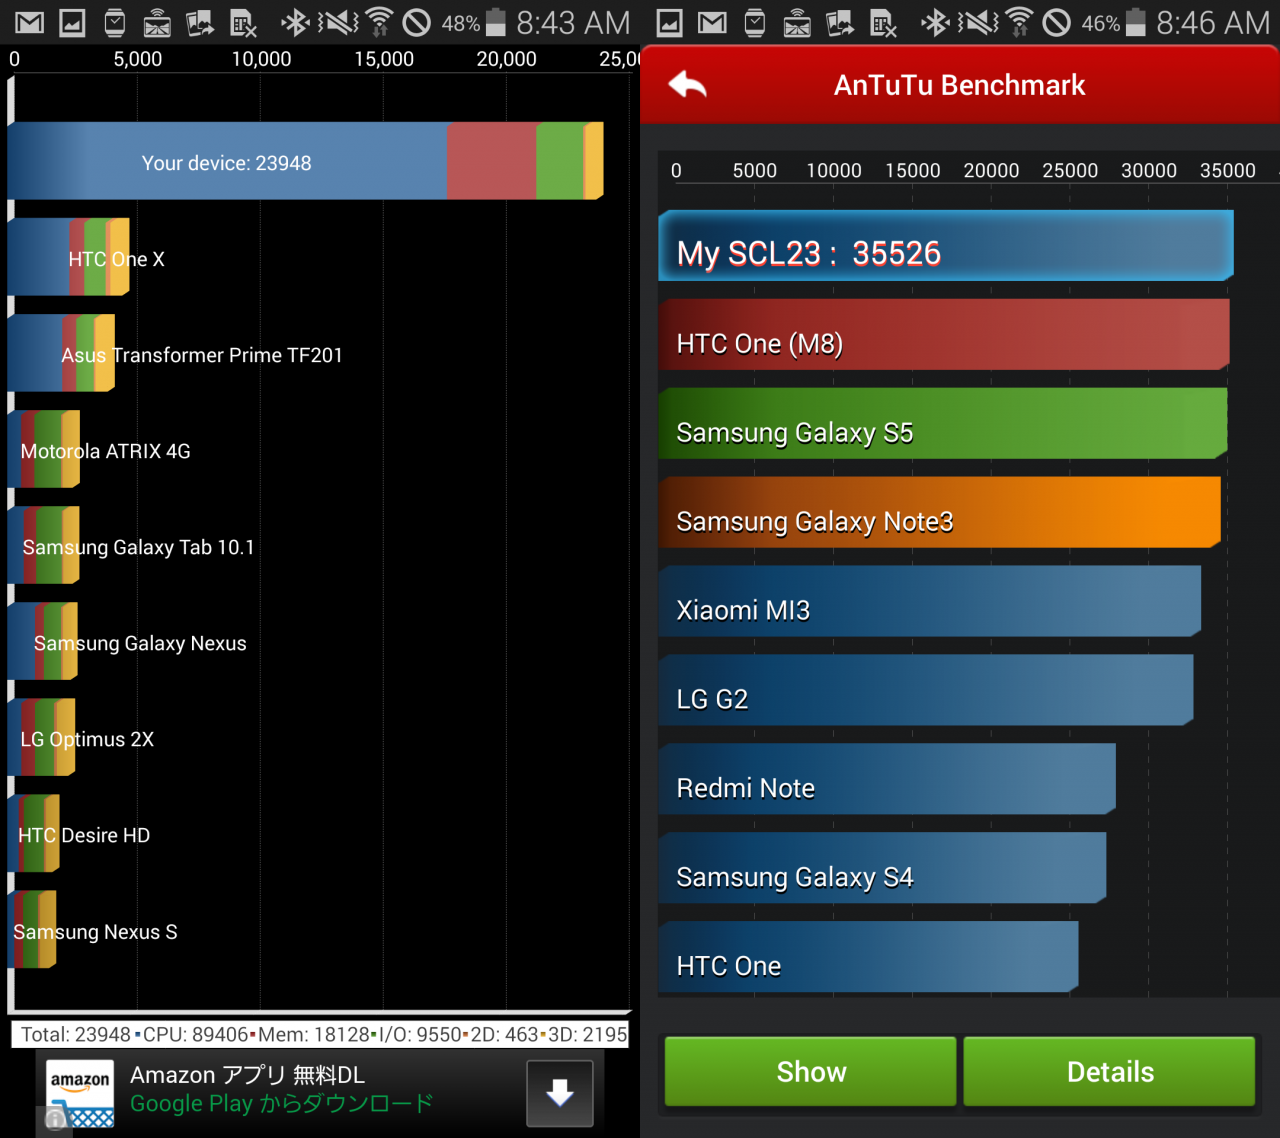The image size is (1280, 1138).
Task: Tap the Samsung Galaxy Nexus bar
Action: [43, 642]
